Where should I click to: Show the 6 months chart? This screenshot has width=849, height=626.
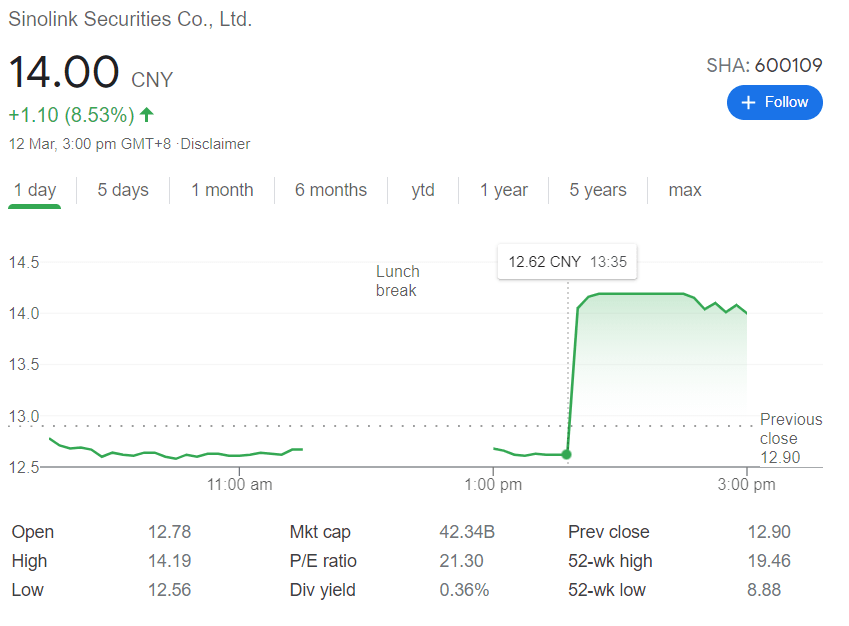pyautogui.click(x=331, y=190)
